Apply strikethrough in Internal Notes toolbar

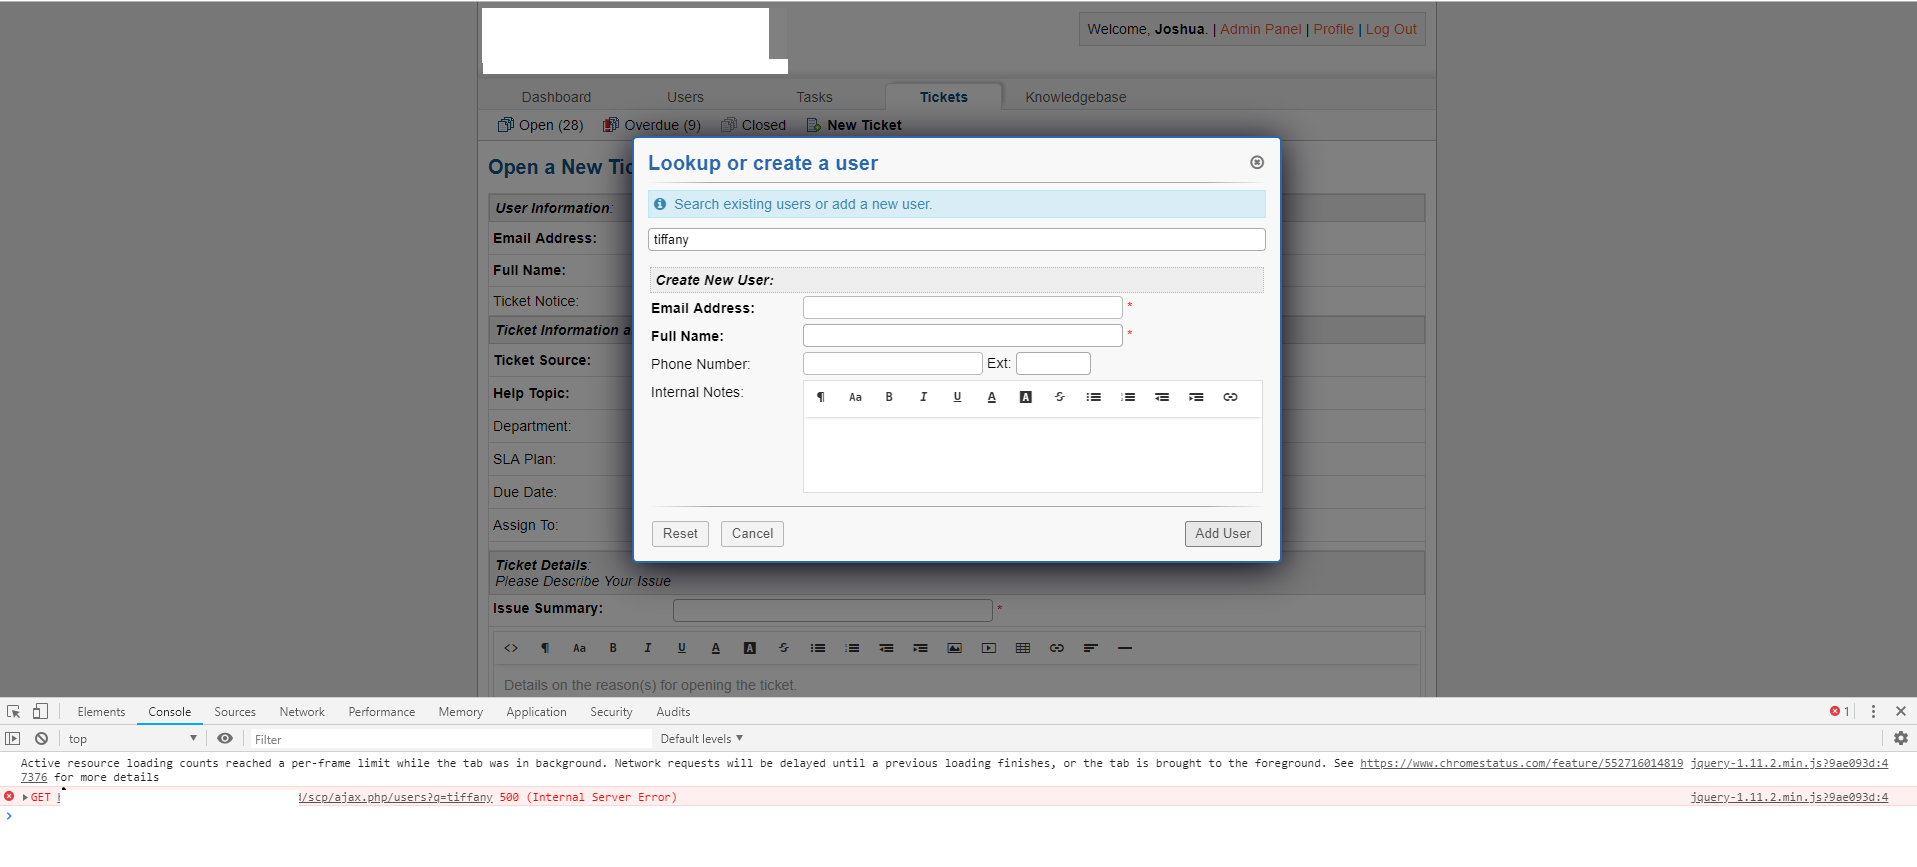[x=1060, y=397]
